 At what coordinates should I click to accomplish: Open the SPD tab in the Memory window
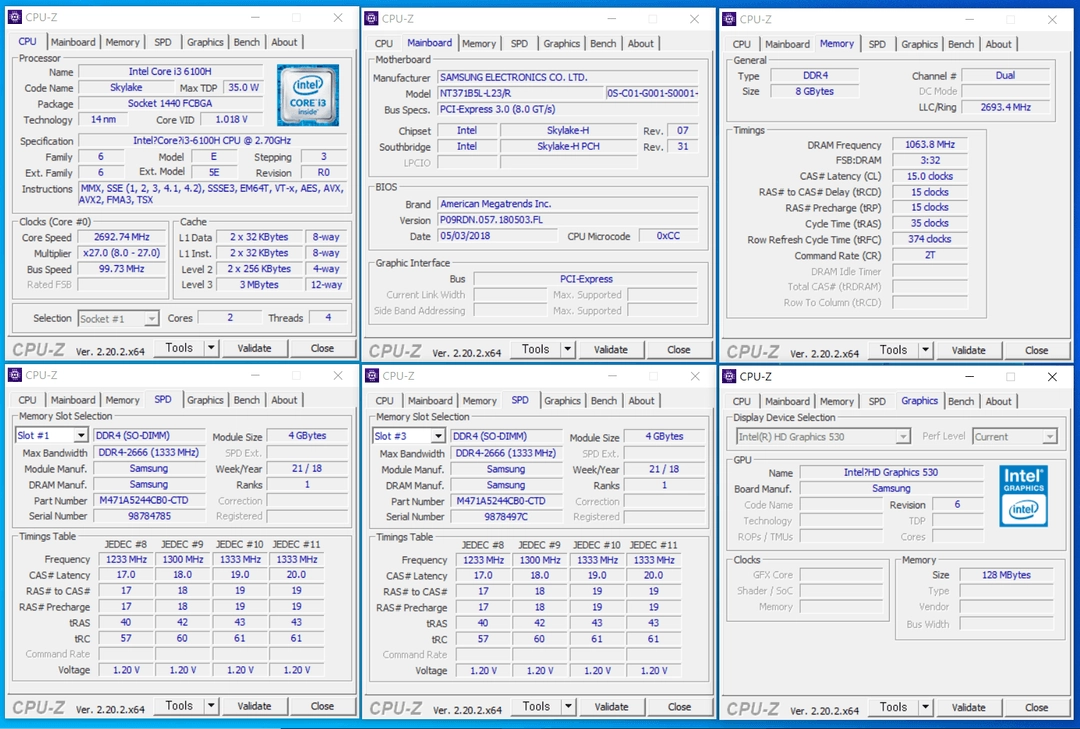tap(877, 44)
